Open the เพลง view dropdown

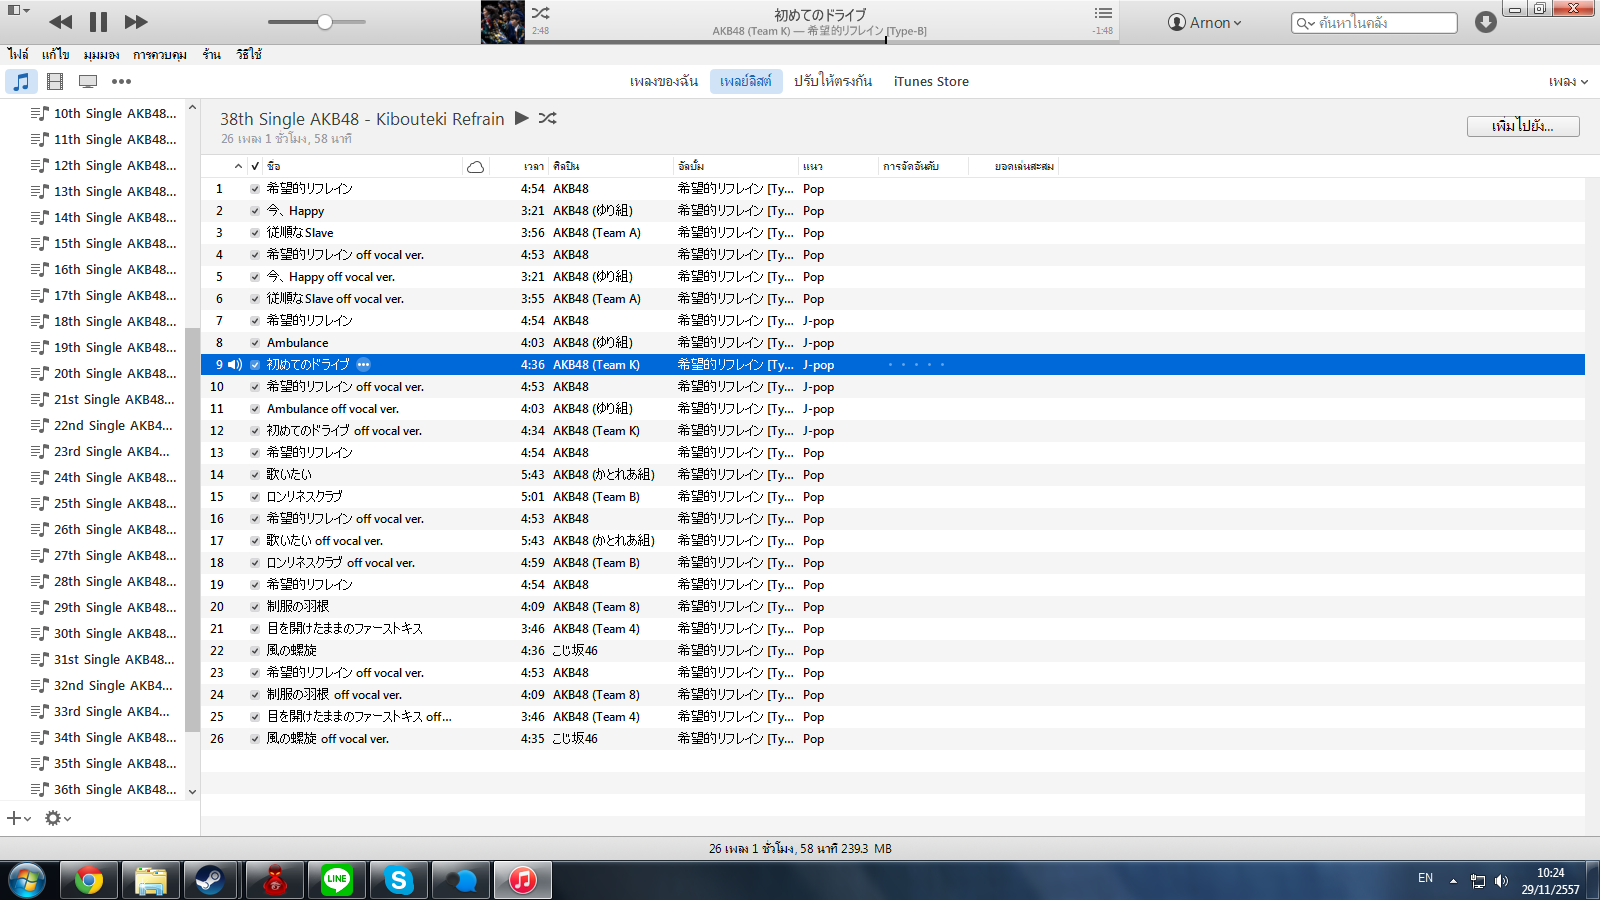(x=1568, y=81)
